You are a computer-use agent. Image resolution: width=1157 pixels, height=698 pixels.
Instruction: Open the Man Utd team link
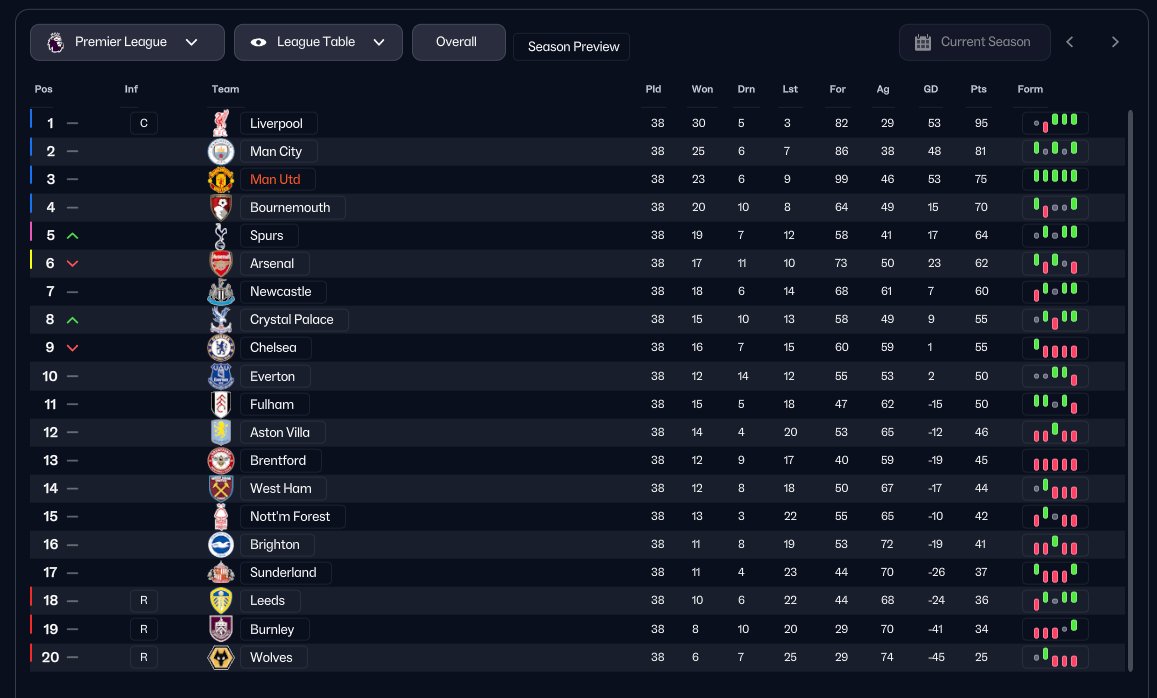click(x=275, y=180)
